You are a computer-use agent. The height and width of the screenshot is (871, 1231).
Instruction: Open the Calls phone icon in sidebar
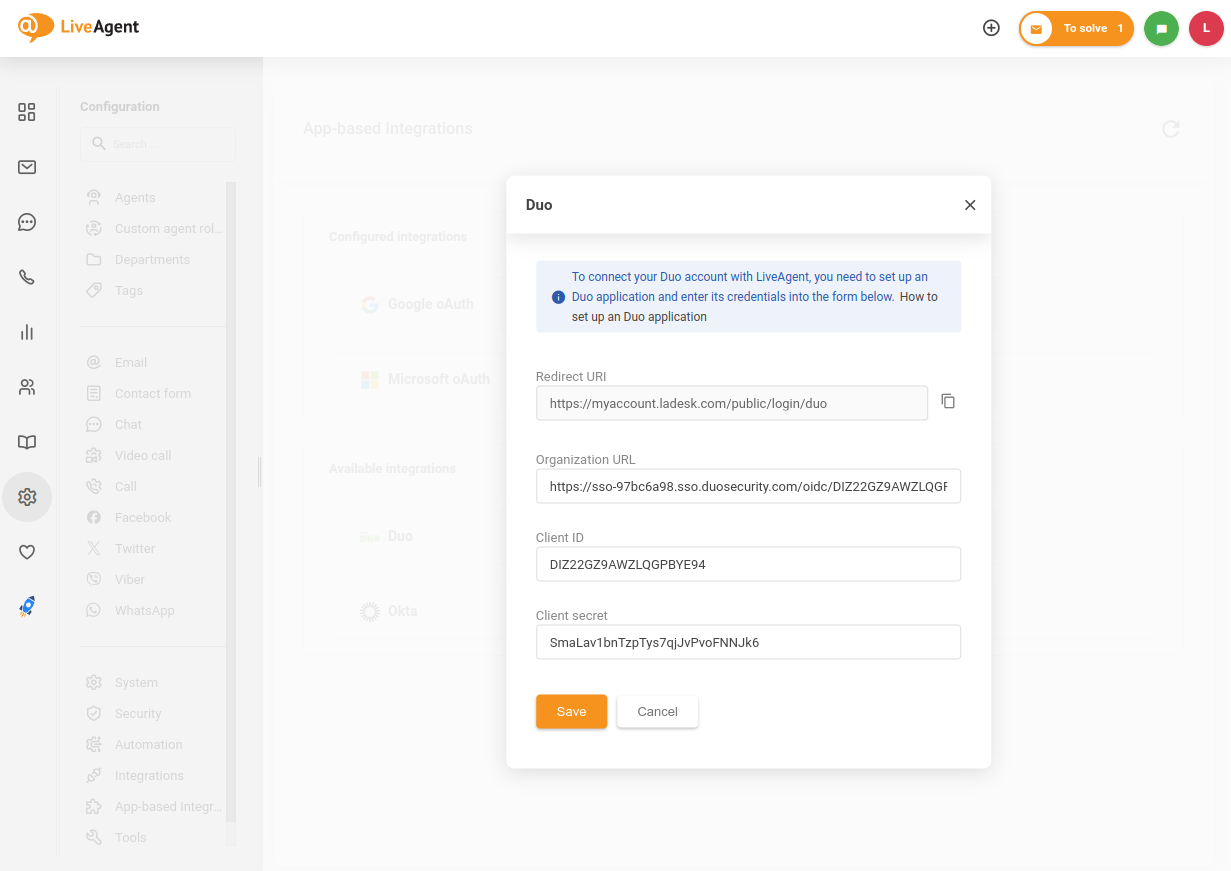click(x=27, y=277)
